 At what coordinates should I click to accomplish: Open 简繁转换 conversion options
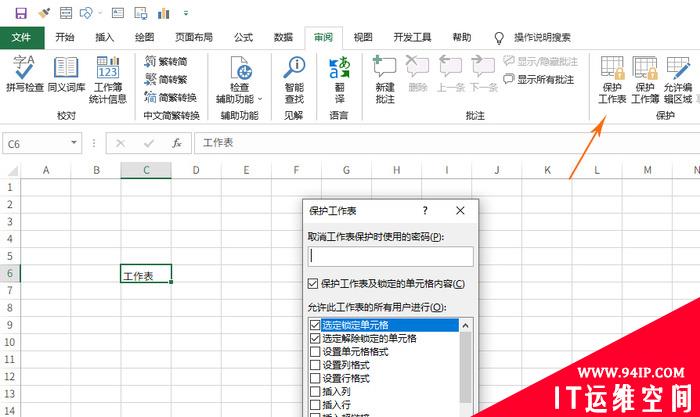(171, 97)
